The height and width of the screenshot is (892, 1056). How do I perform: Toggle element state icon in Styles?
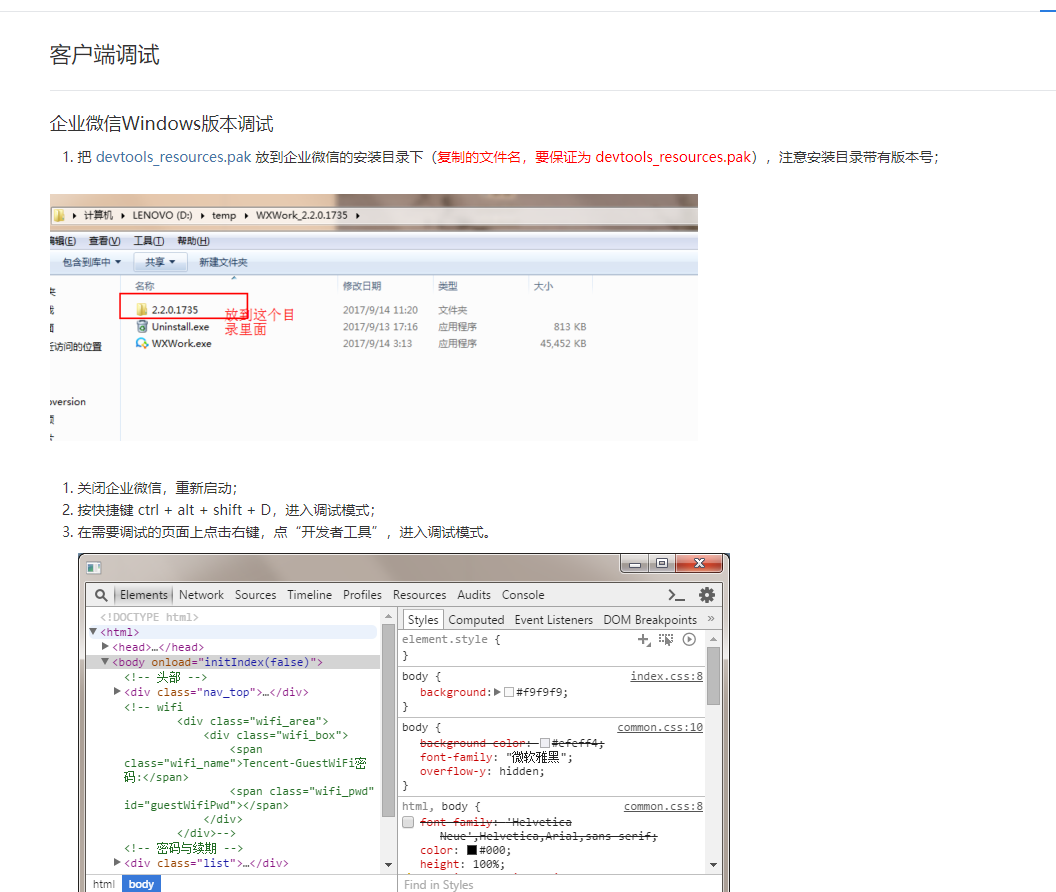tap(666, 639)
